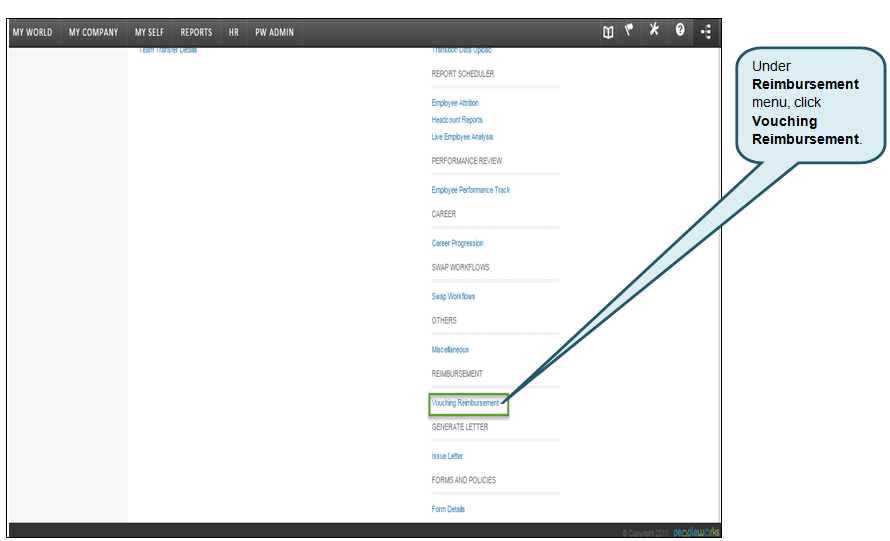Open the Form Details link
890x541 pixels.
[448, 509]
